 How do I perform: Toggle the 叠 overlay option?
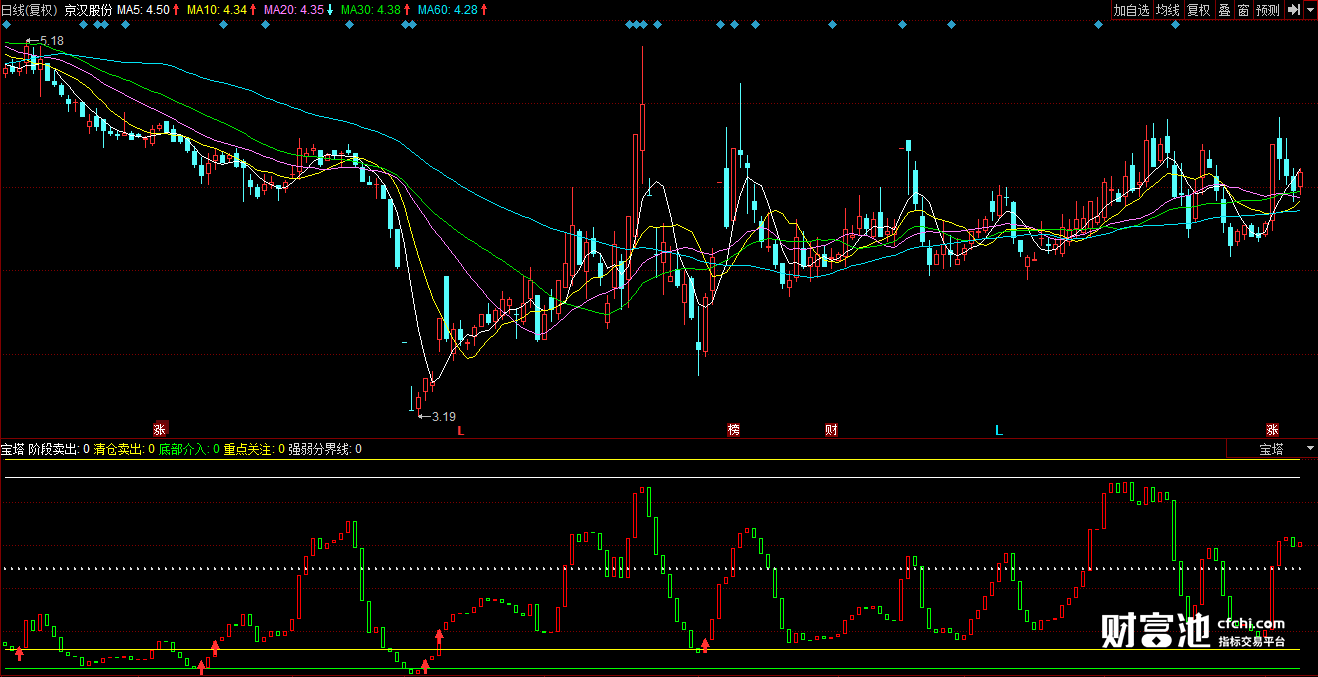(1224, 10)
